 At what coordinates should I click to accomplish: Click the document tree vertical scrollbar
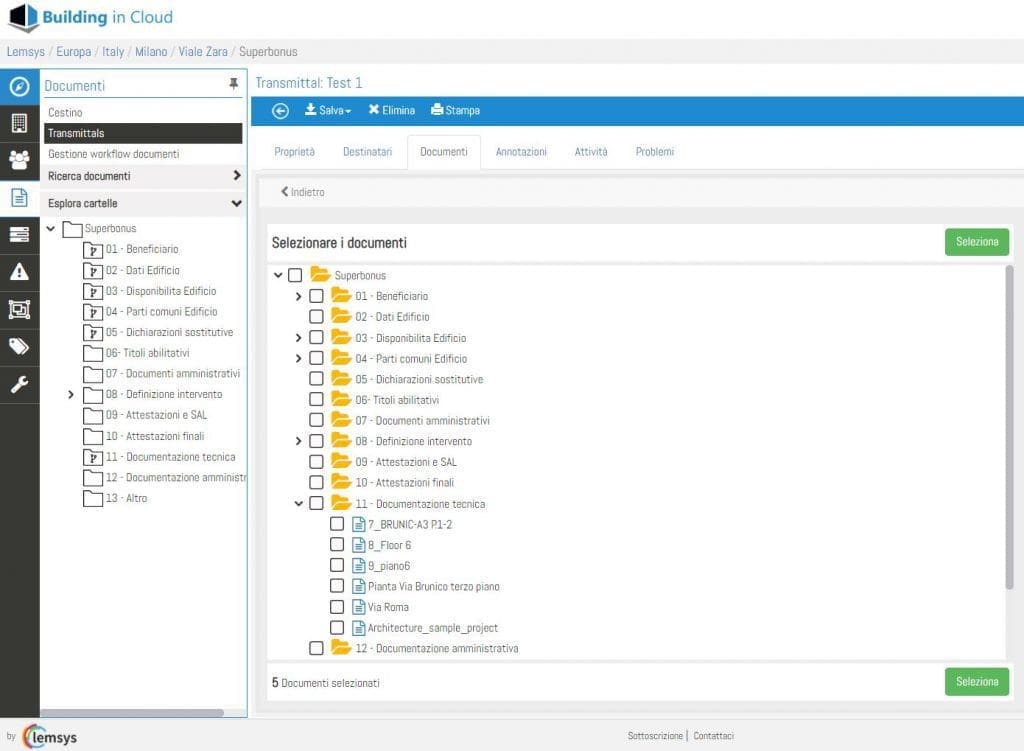[1009, 428]
